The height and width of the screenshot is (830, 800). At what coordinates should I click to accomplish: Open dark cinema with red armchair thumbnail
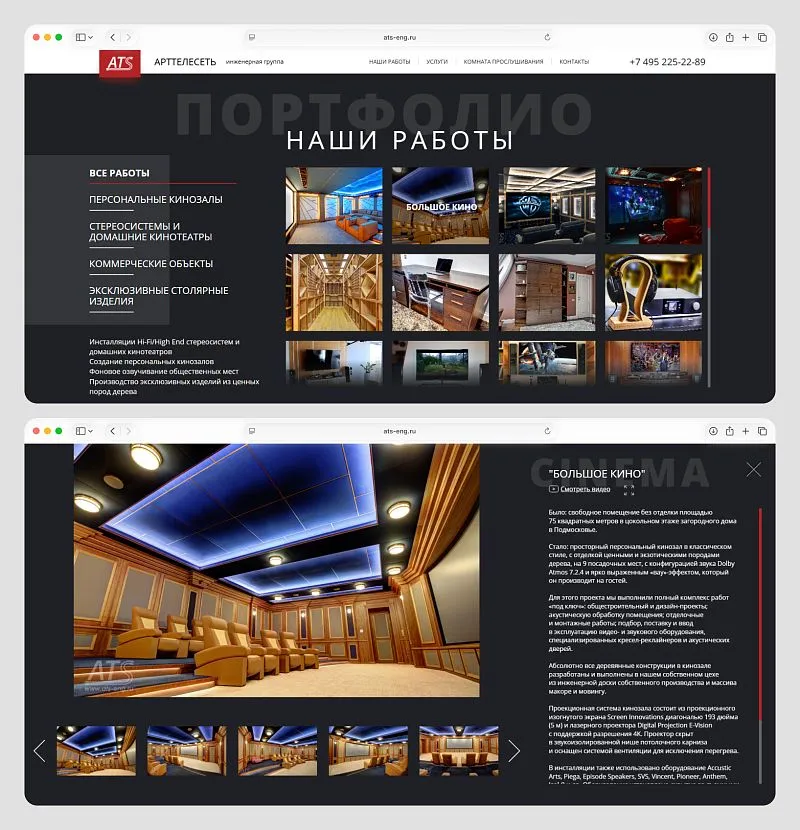click(x=653, y=206)
